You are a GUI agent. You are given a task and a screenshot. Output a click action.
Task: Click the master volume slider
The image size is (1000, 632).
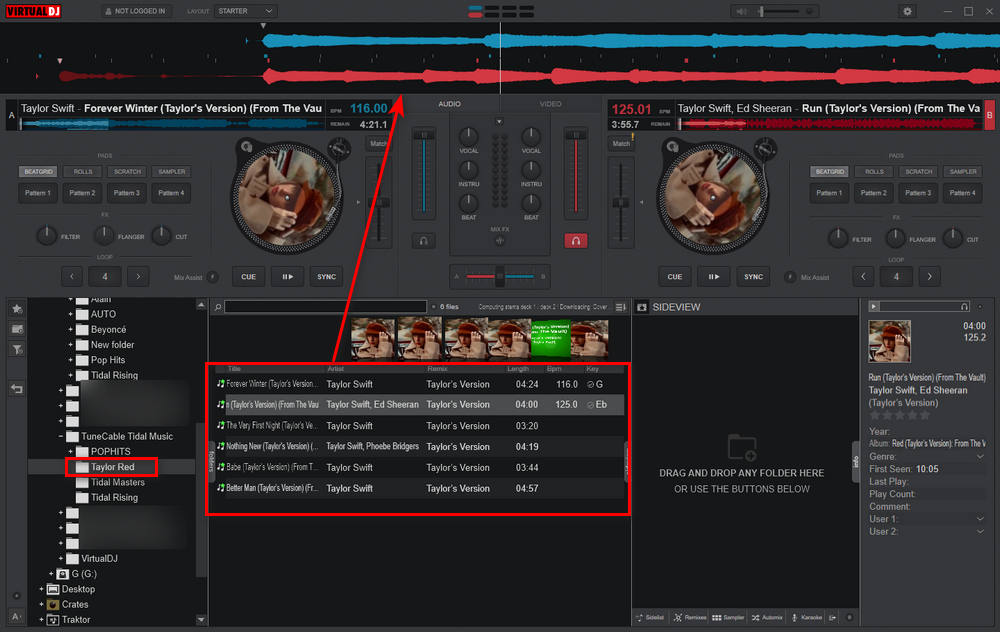coord(779,11)
